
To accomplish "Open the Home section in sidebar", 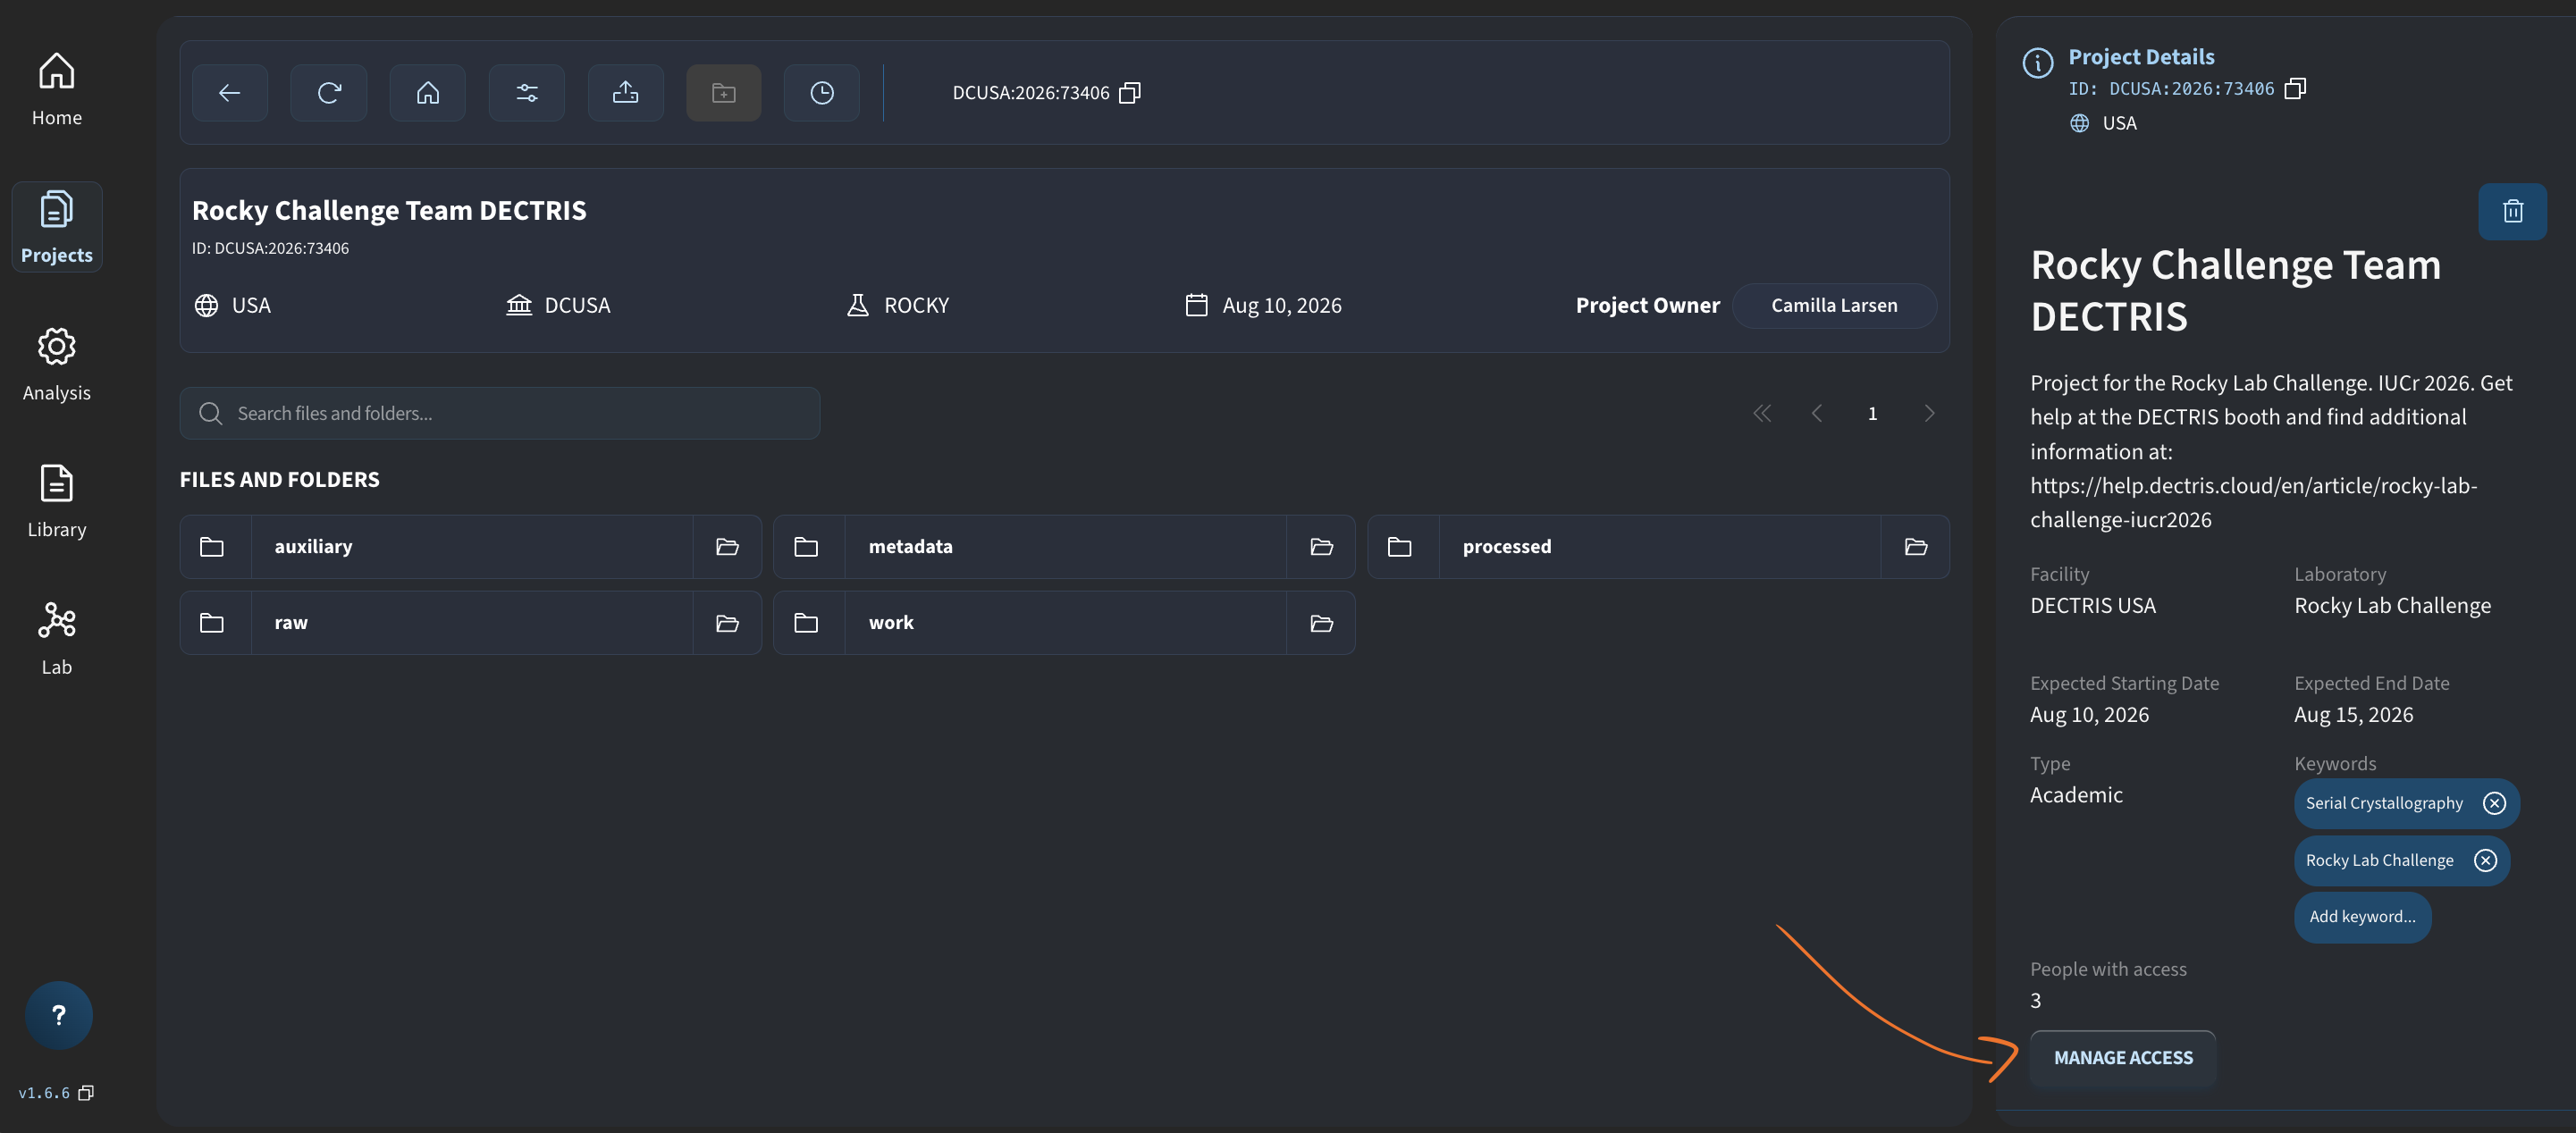I will pyautogui.click(x=57, y=89).
